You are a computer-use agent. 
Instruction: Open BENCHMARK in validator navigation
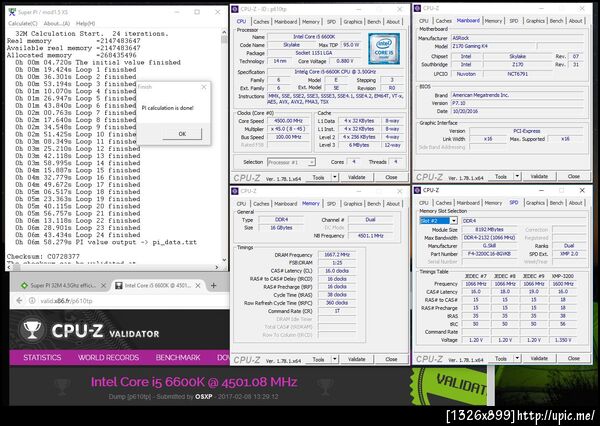click(178, 357)
